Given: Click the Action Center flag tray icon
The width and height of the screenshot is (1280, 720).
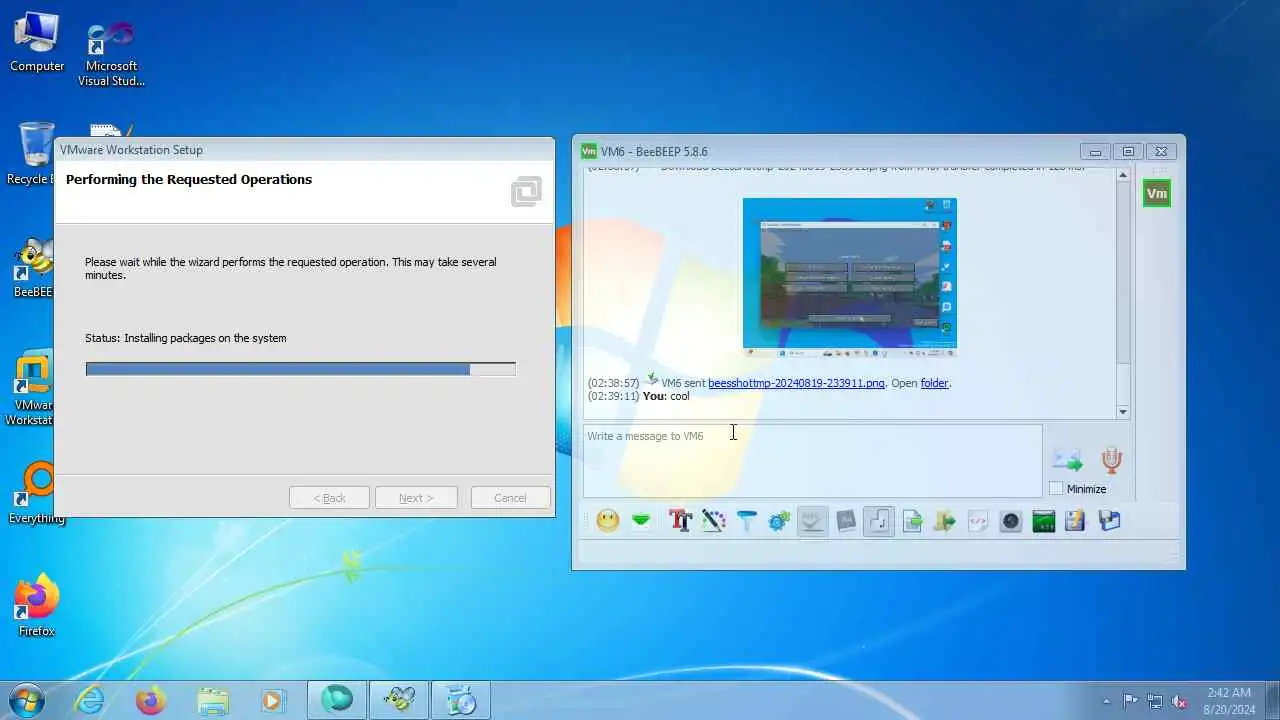Looking at the screenshot, I should point(1131,701).
